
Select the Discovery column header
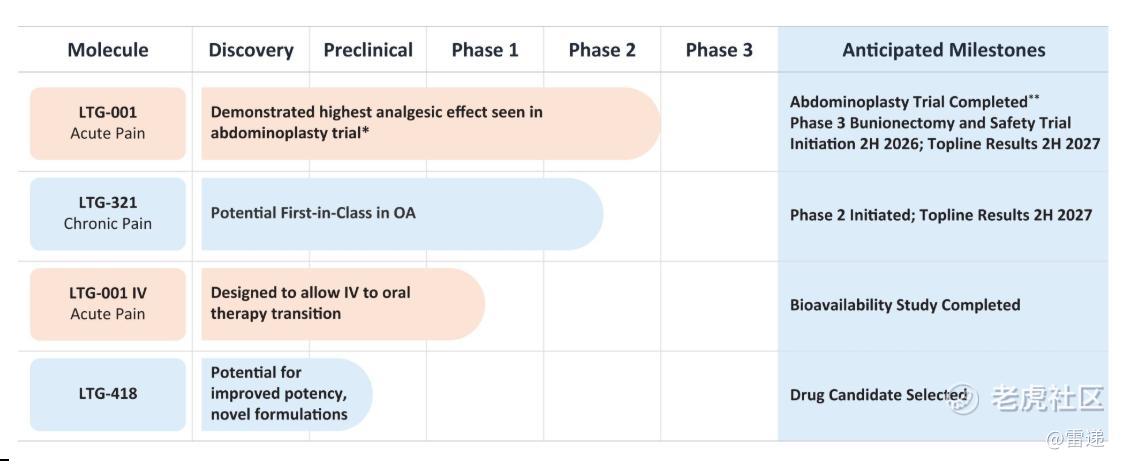pos(251,50)
